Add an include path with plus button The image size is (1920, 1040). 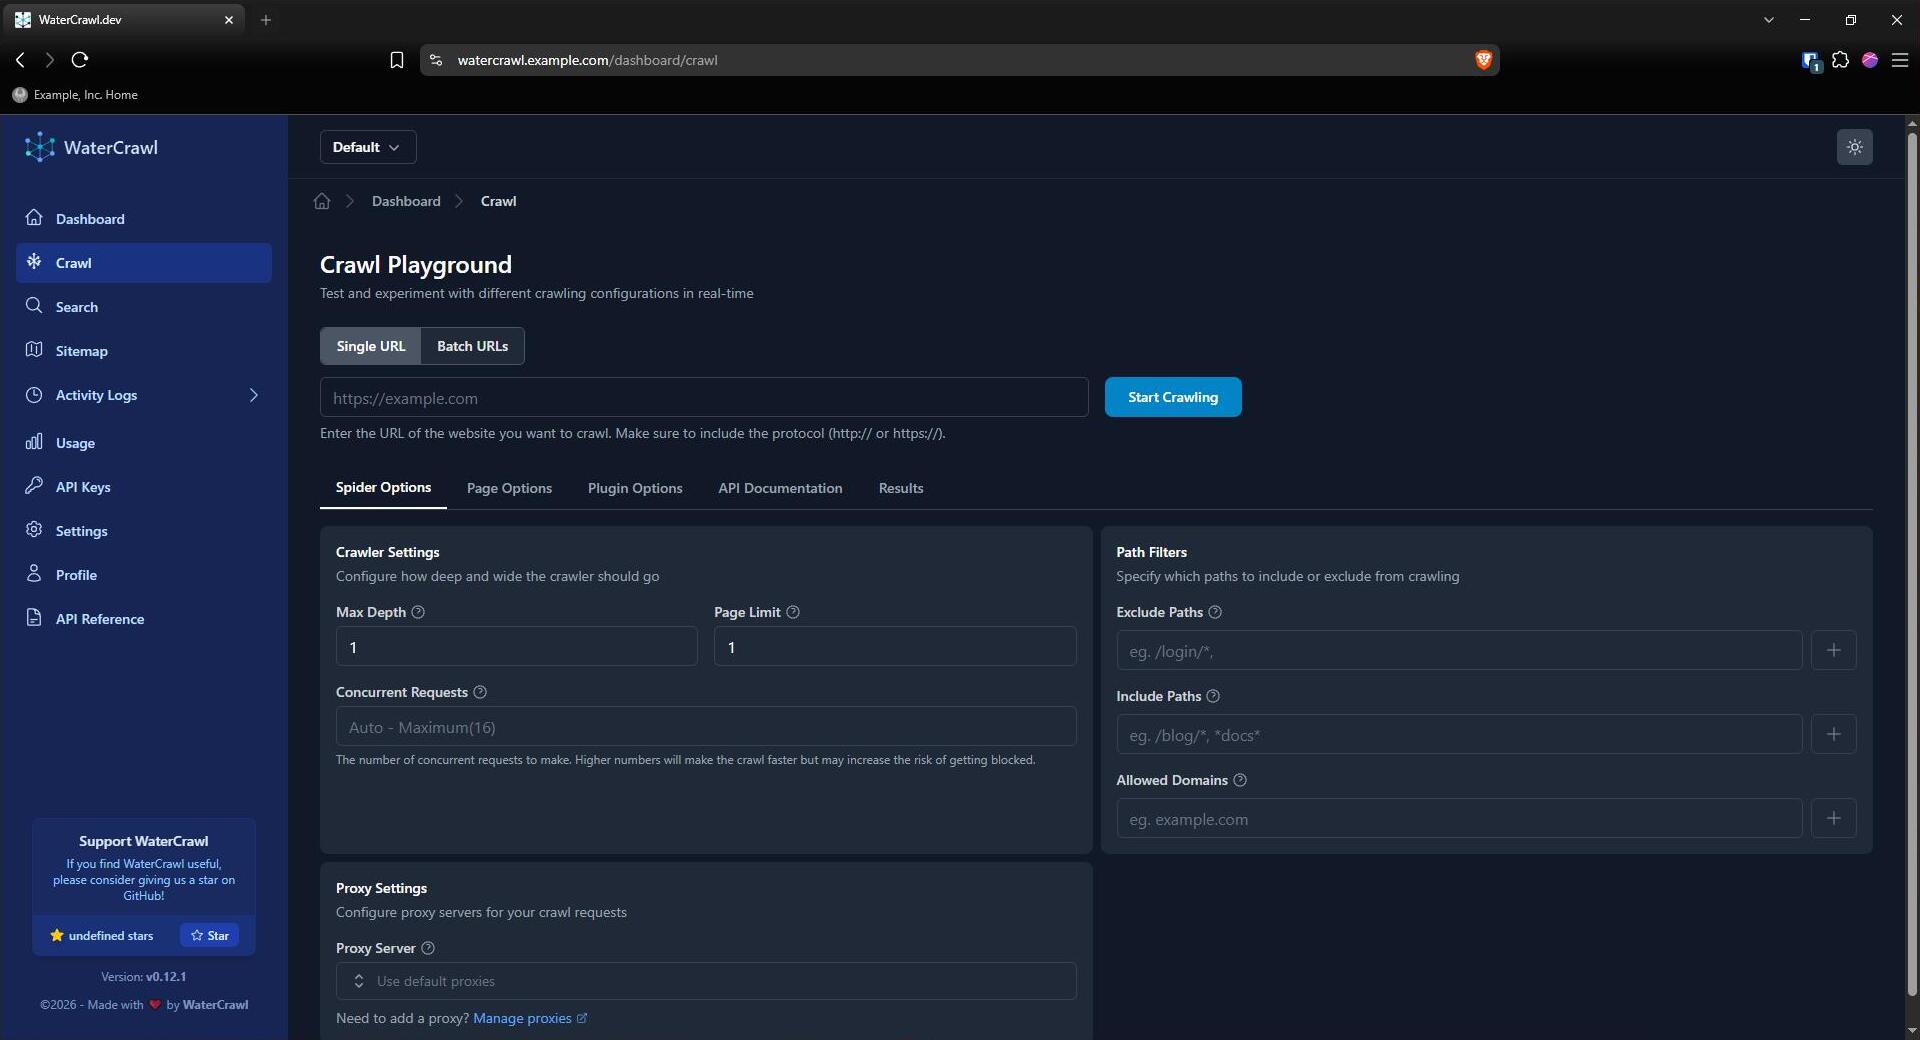pos(1833,735)
